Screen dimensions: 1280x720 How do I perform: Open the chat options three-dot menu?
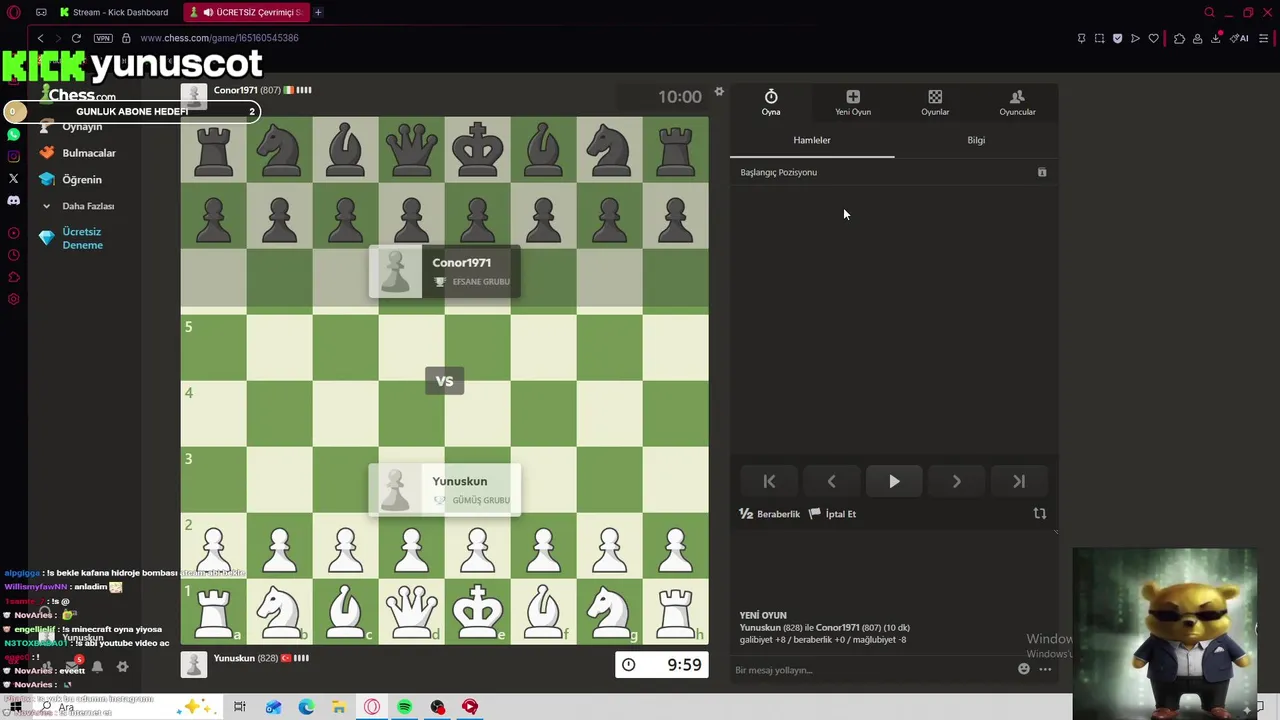click(x=1045, y=669)
